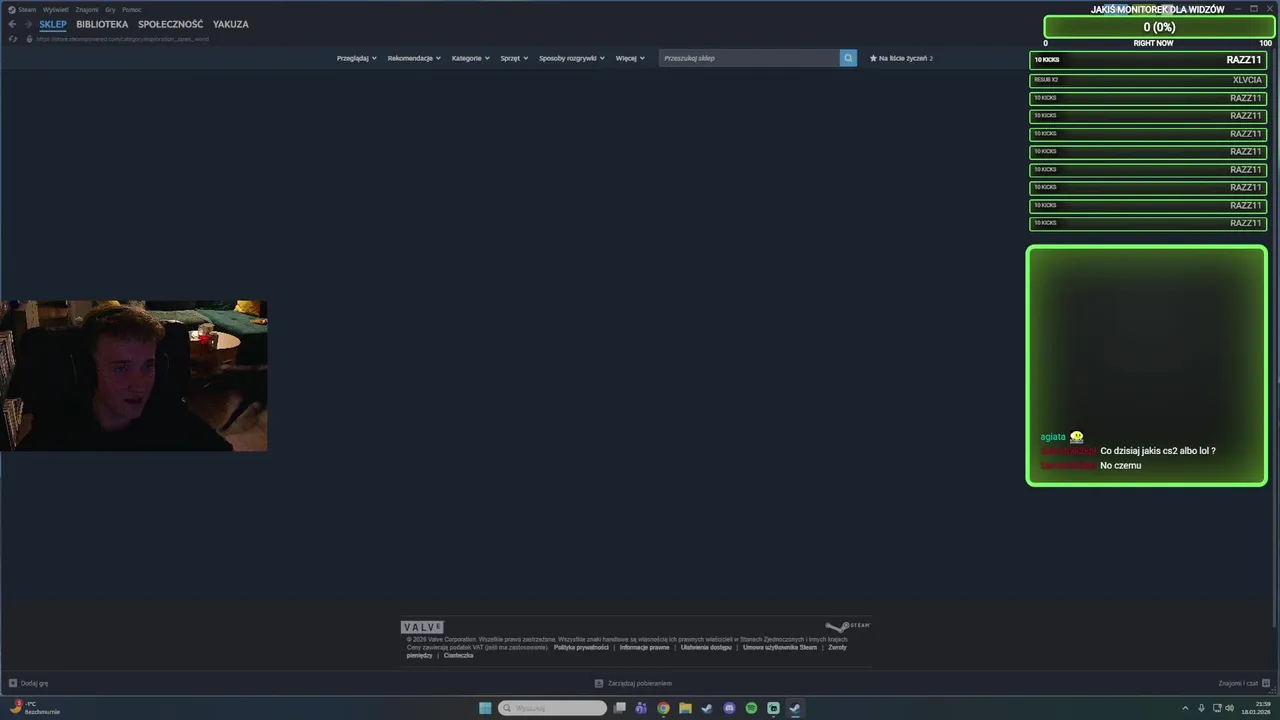Launch Google Chrome from the taskbar
1280x720 pixels.
point(663,708)
